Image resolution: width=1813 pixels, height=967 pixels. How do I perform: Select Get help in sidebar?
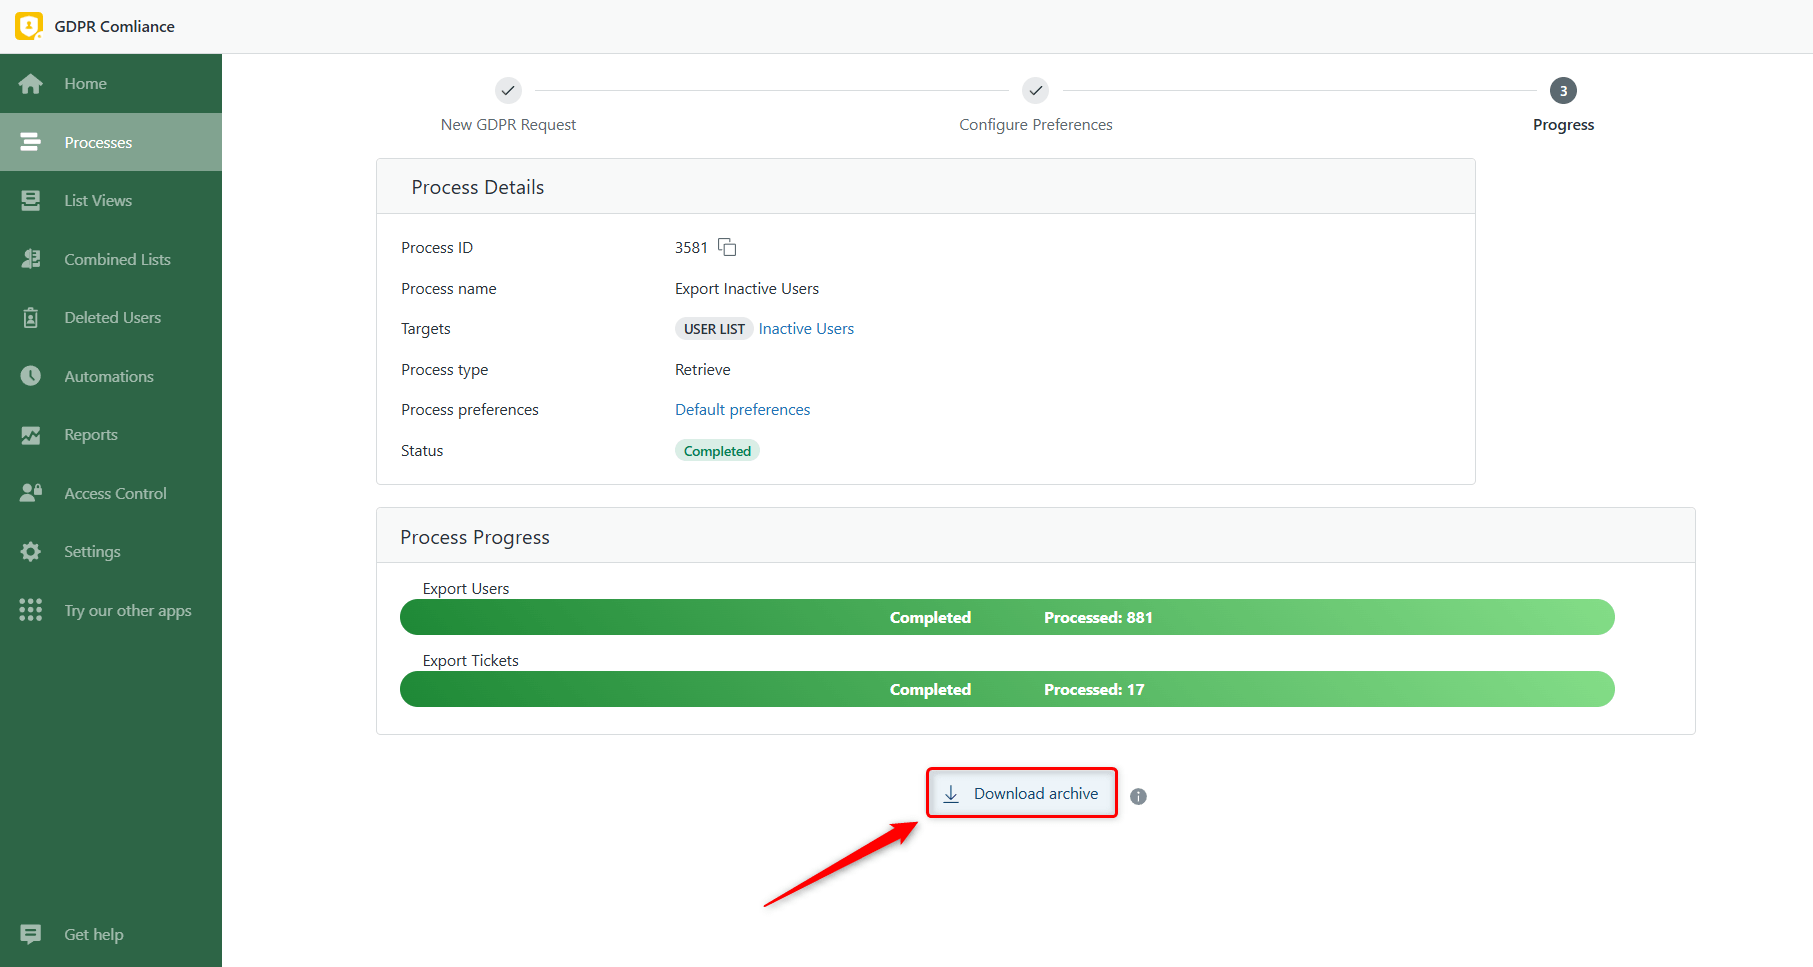(x=111, y=934)
